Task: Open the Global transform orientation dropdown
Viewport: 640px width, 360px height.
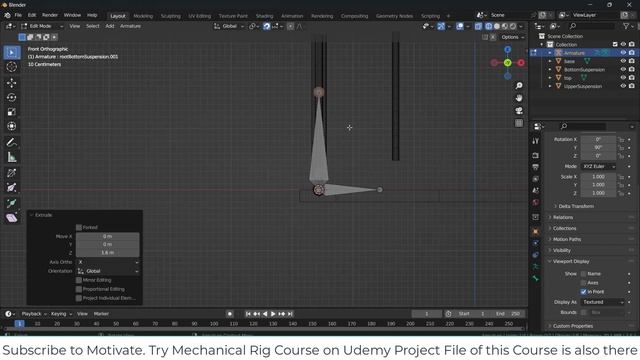Action: pos(229,26)
